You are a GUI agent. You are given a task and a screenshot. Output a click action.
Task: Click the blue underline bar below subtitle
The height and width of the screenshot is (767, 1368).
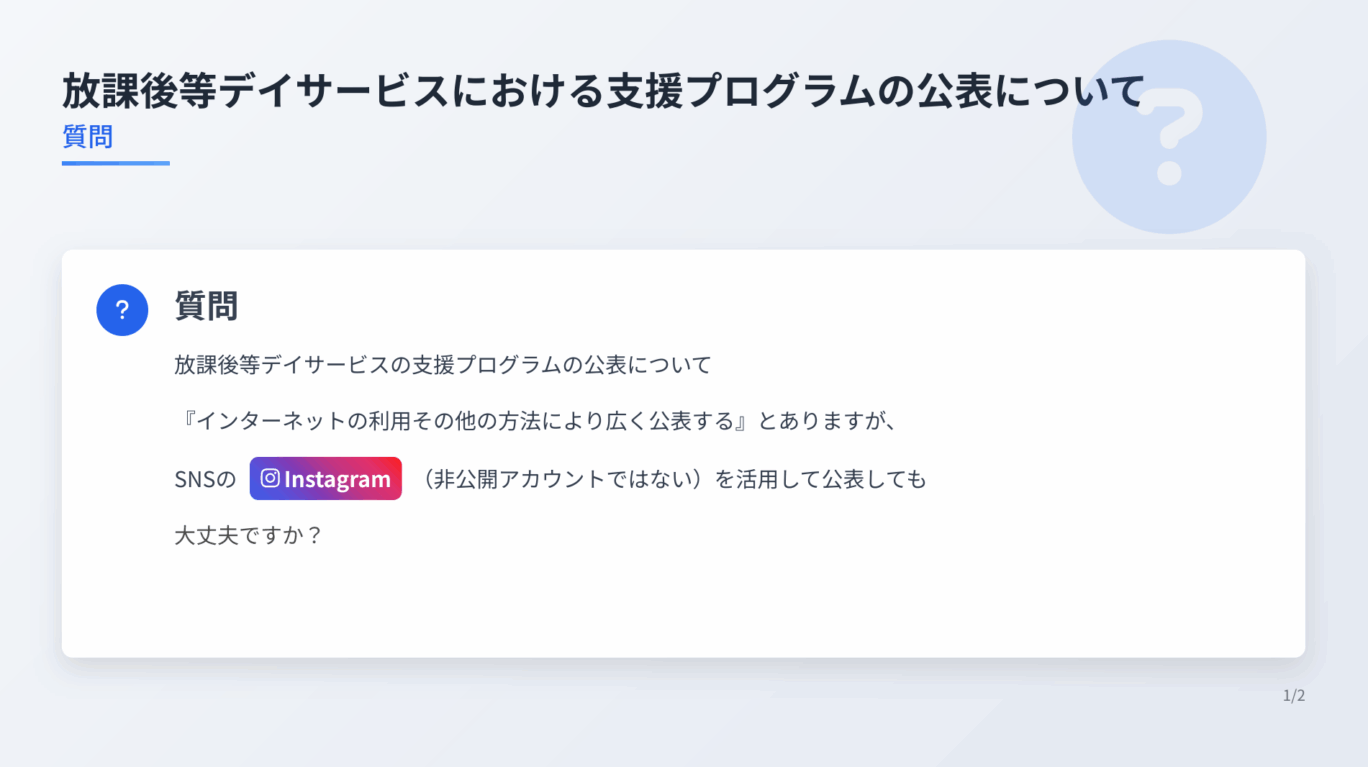[115, 163]
